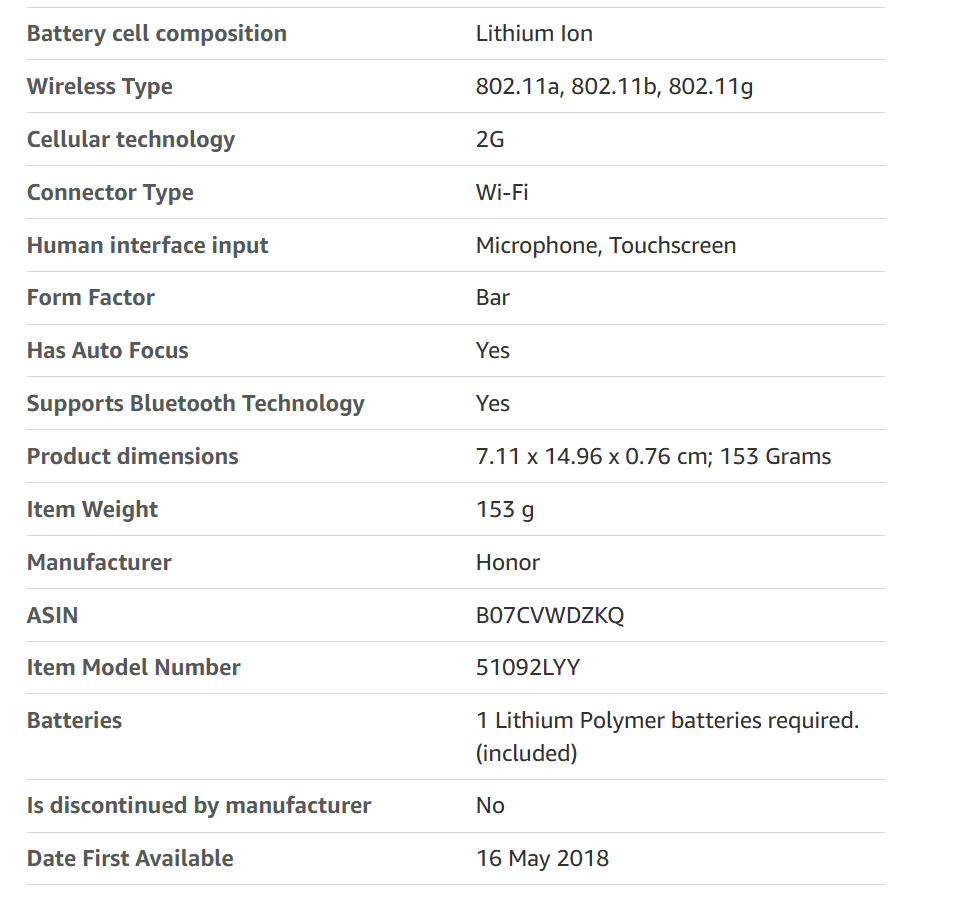Click the Battery cell composition label

point(156,33)
